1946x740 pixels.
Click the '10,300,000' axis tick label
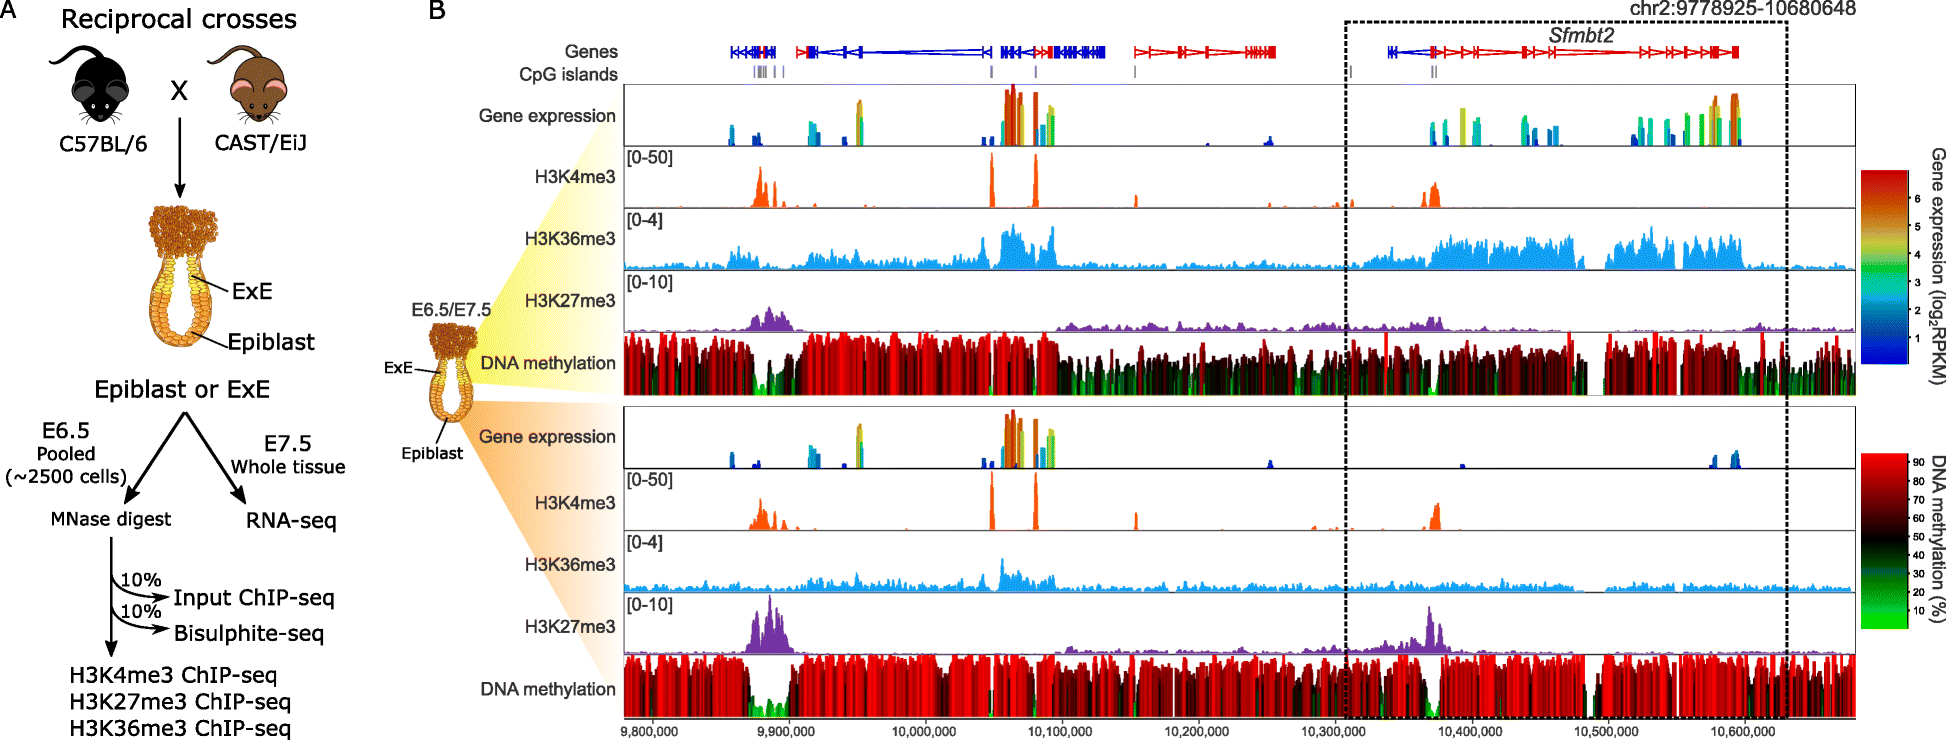click(x=1333, y=732)
